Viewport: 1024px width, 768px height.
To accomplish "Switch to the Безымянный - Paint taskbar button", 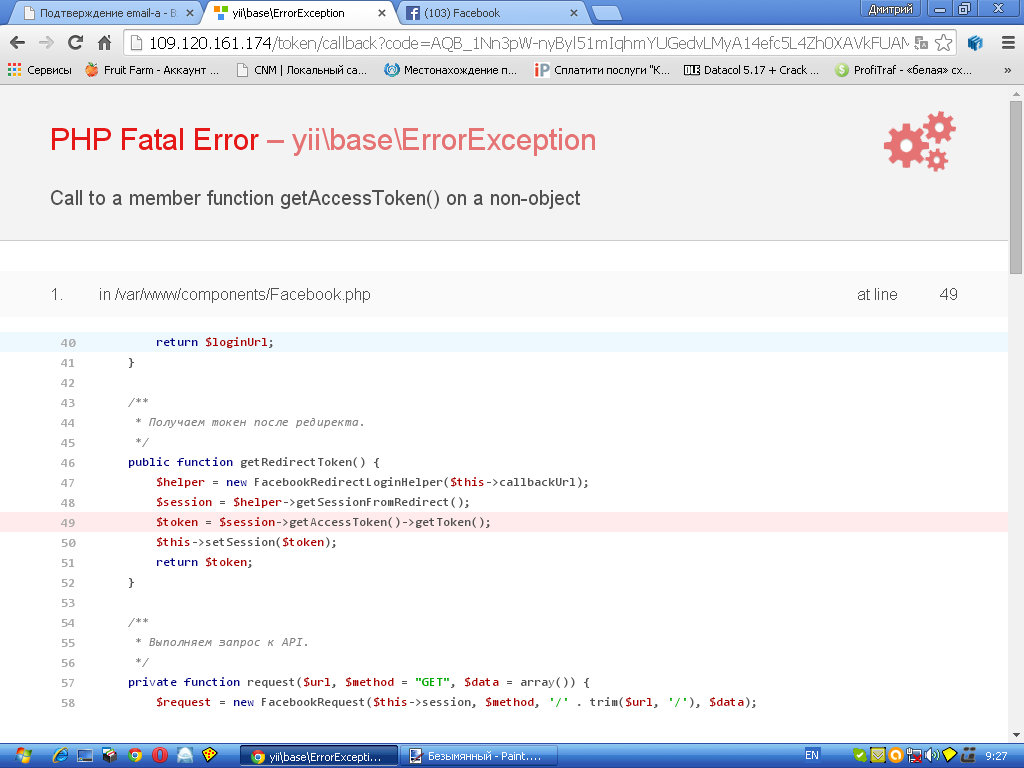I will (x=478, y=756).
